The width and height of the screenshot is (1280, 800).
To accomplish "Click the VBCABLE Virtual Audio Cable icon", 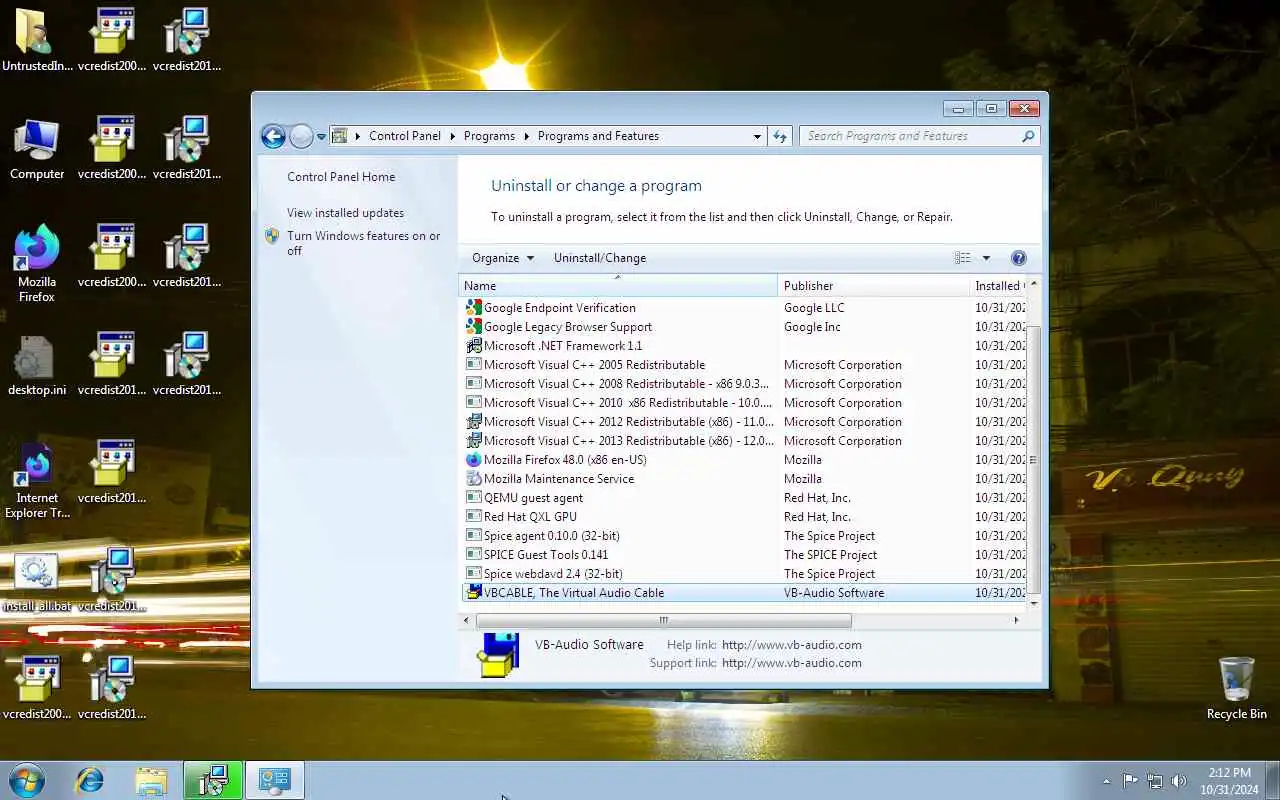I will (474, 593).
